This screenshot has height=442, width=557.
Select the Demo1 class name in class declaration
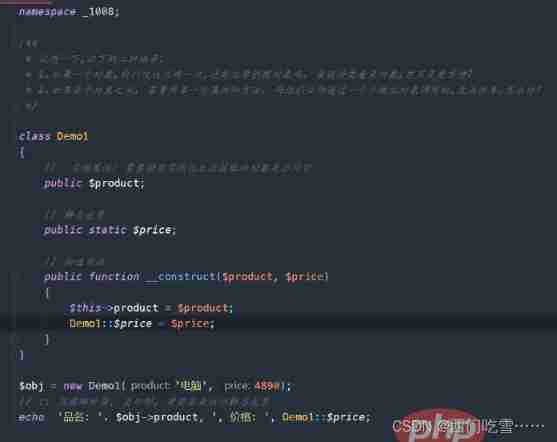pos(72,136)
